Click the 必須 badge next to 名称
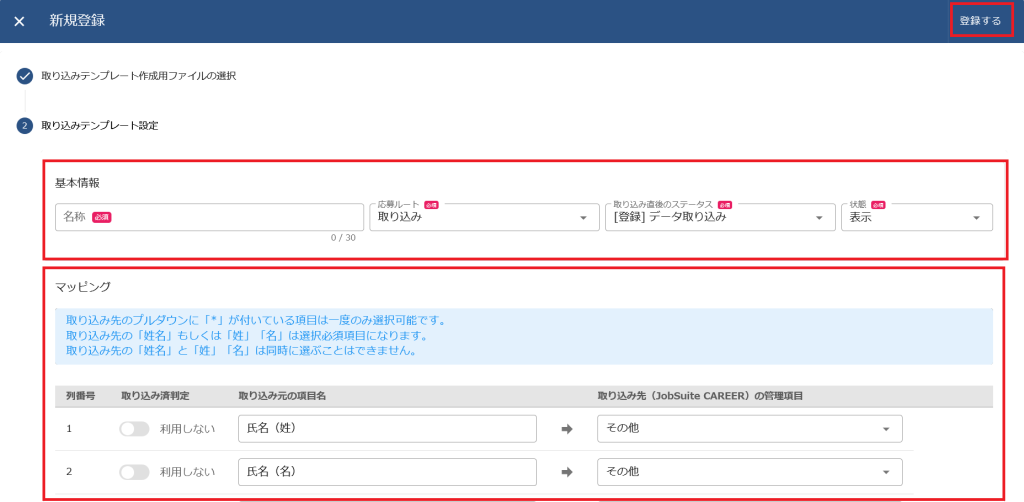Screen dimensions: 1024x502 [x=101, y=217]
